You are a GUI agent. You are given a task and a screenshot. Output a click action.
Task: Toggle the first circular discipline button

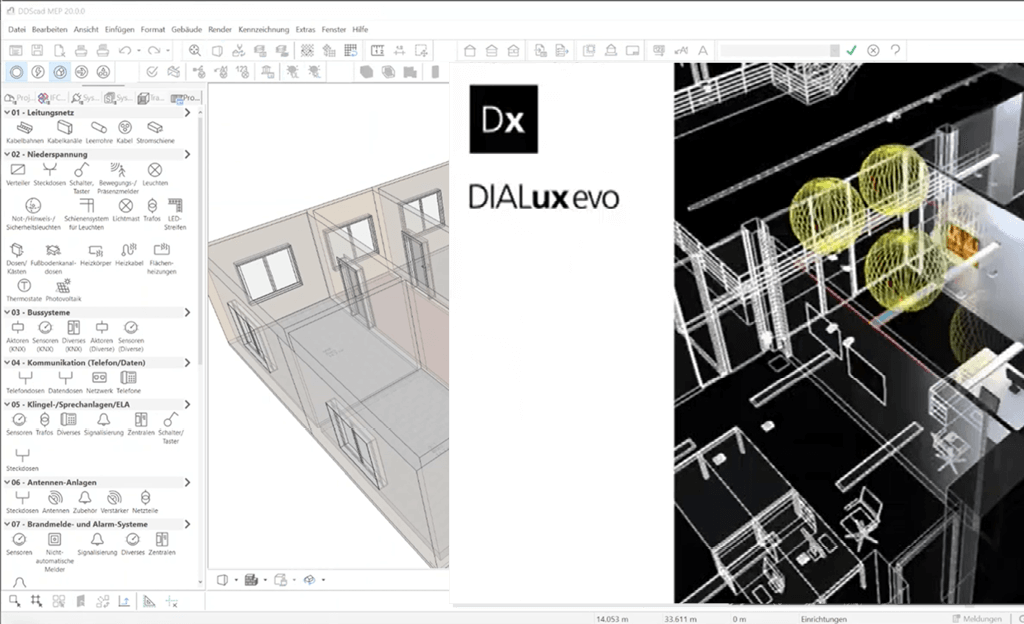click(16, 72)
